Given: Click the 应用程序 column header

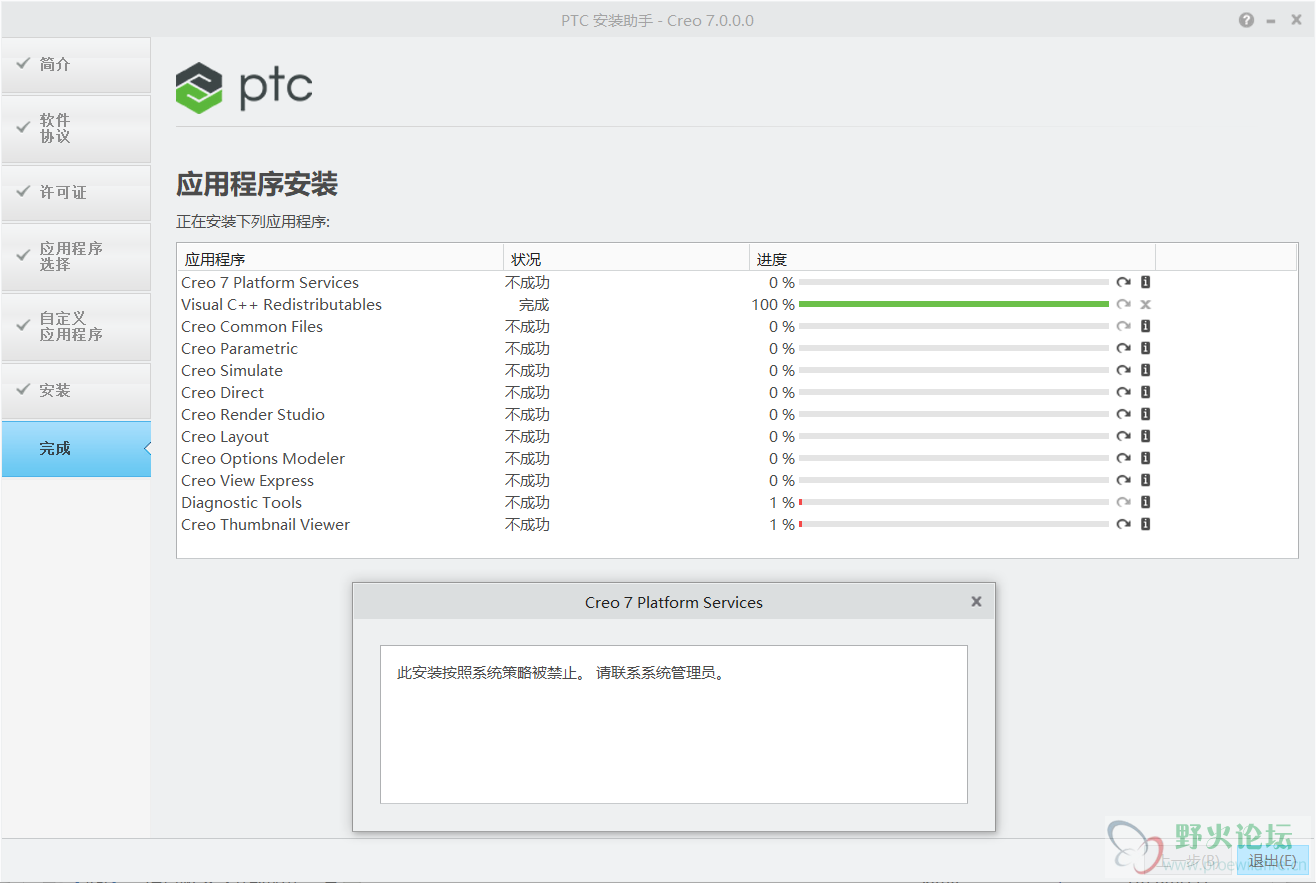Looking at the screenshot, I should (340, 259).
